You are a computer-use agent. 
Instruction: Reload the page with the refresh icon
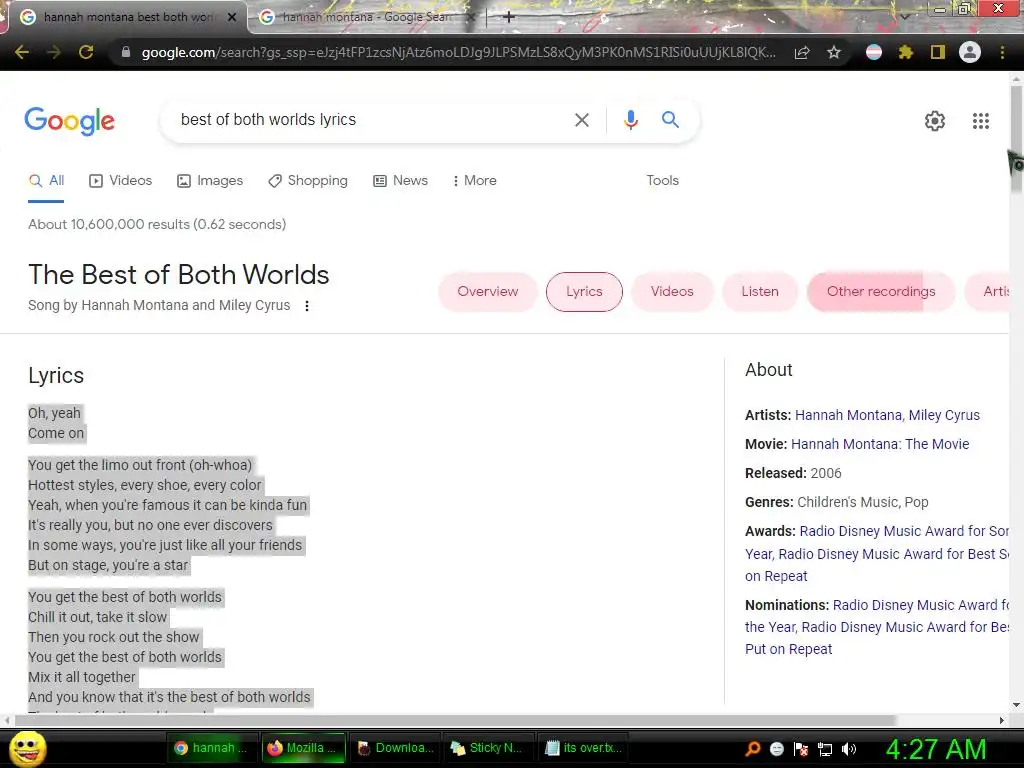86,52
